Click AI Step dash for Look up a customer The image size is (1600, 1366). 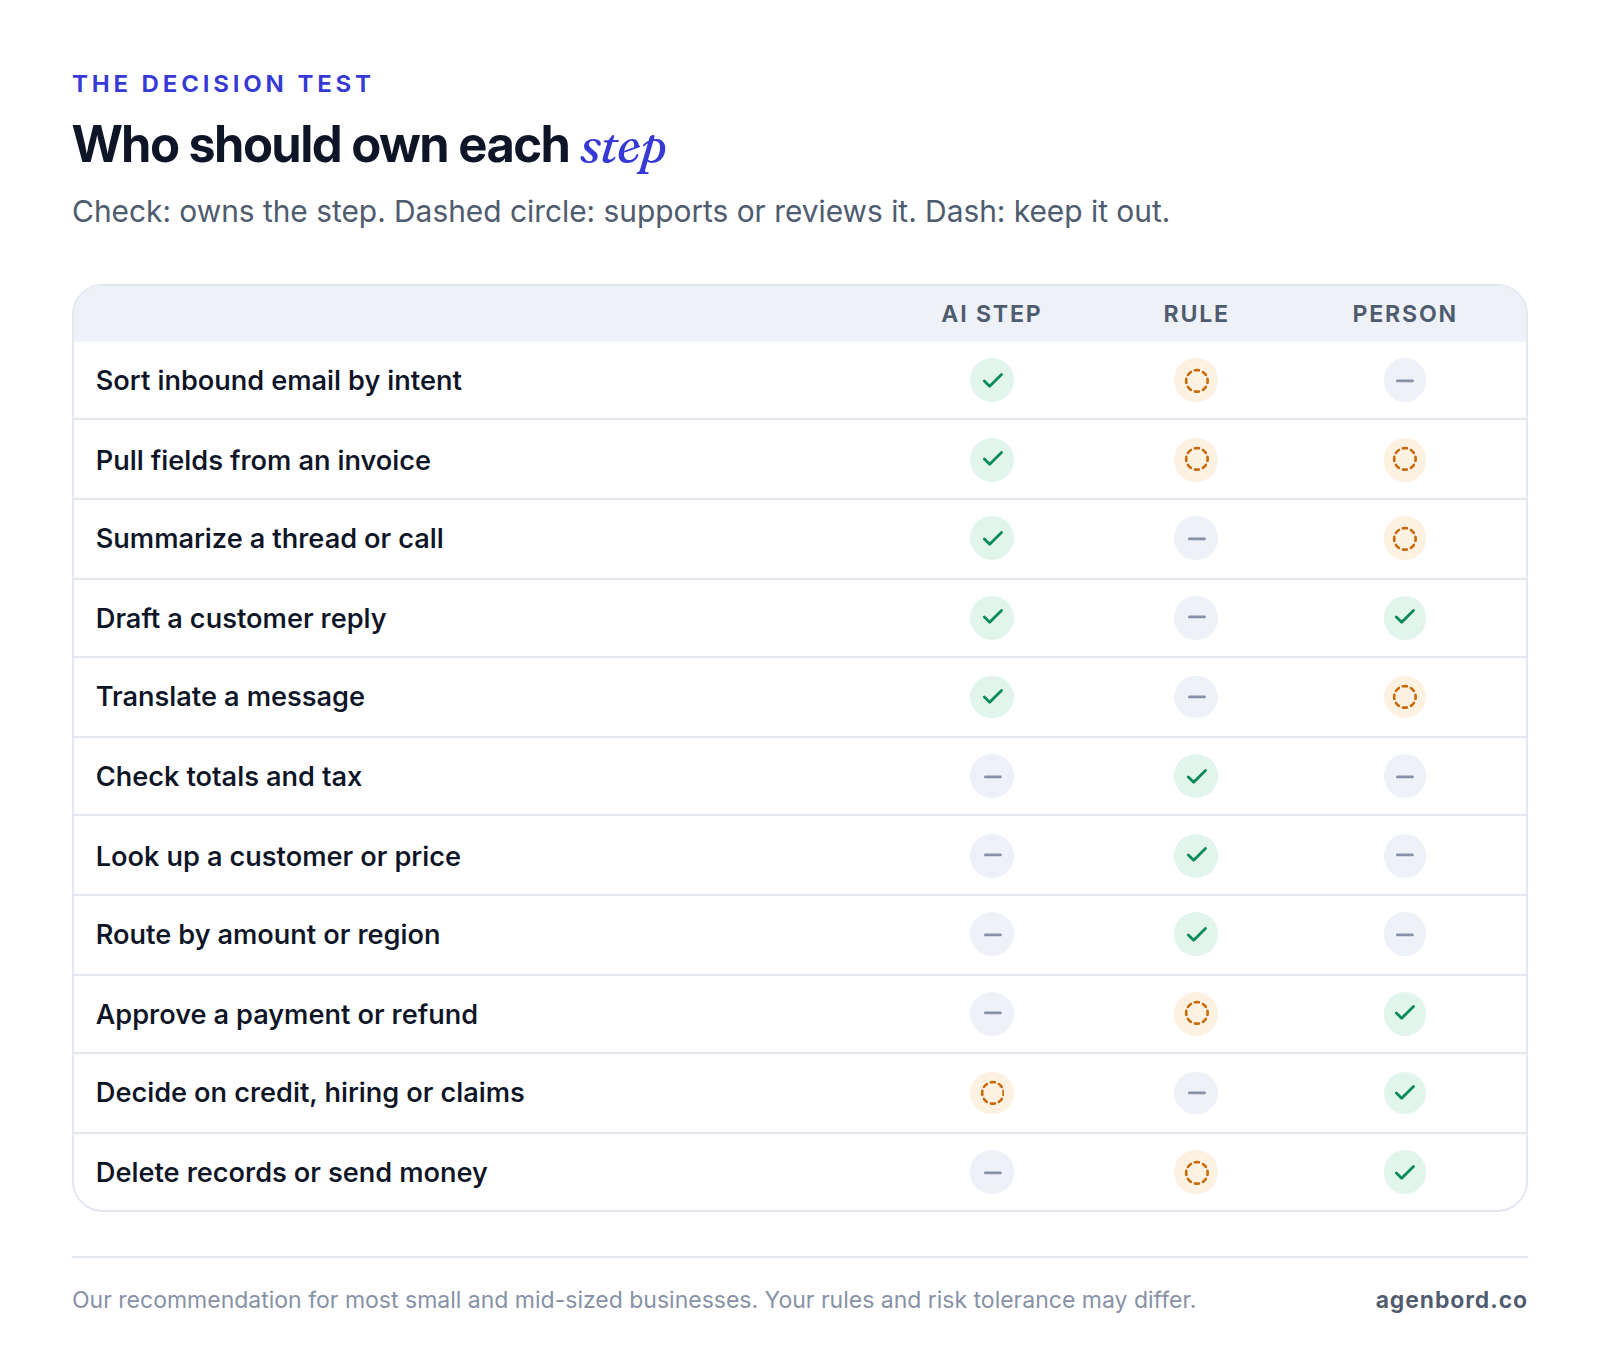coord(992,855)
